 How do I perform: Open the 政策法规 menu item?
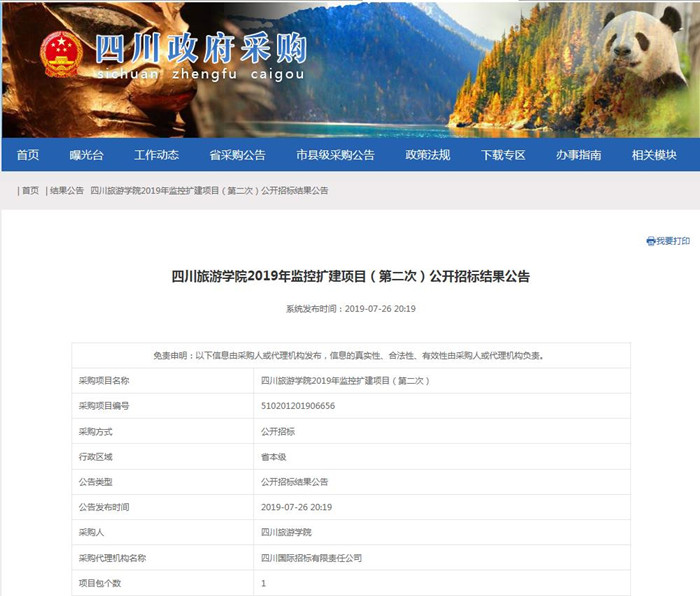point(428,155)
